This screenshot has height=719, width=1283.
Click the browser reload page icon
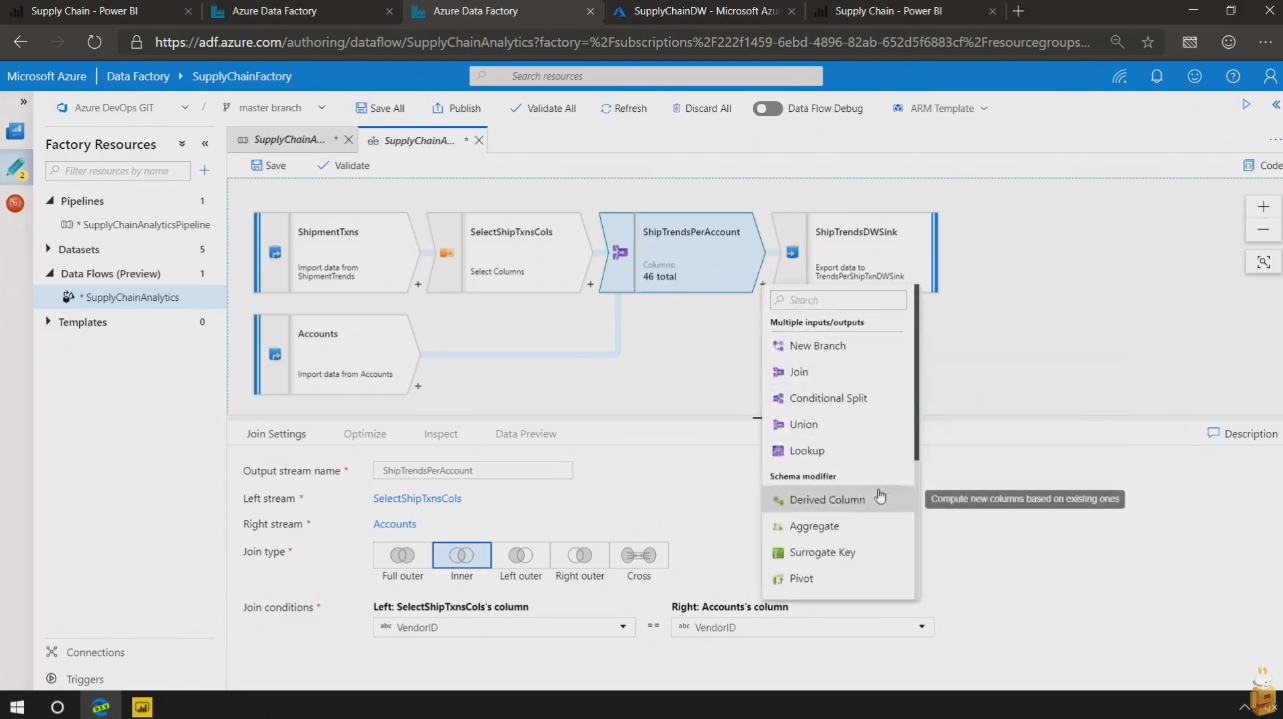(94, 42)
